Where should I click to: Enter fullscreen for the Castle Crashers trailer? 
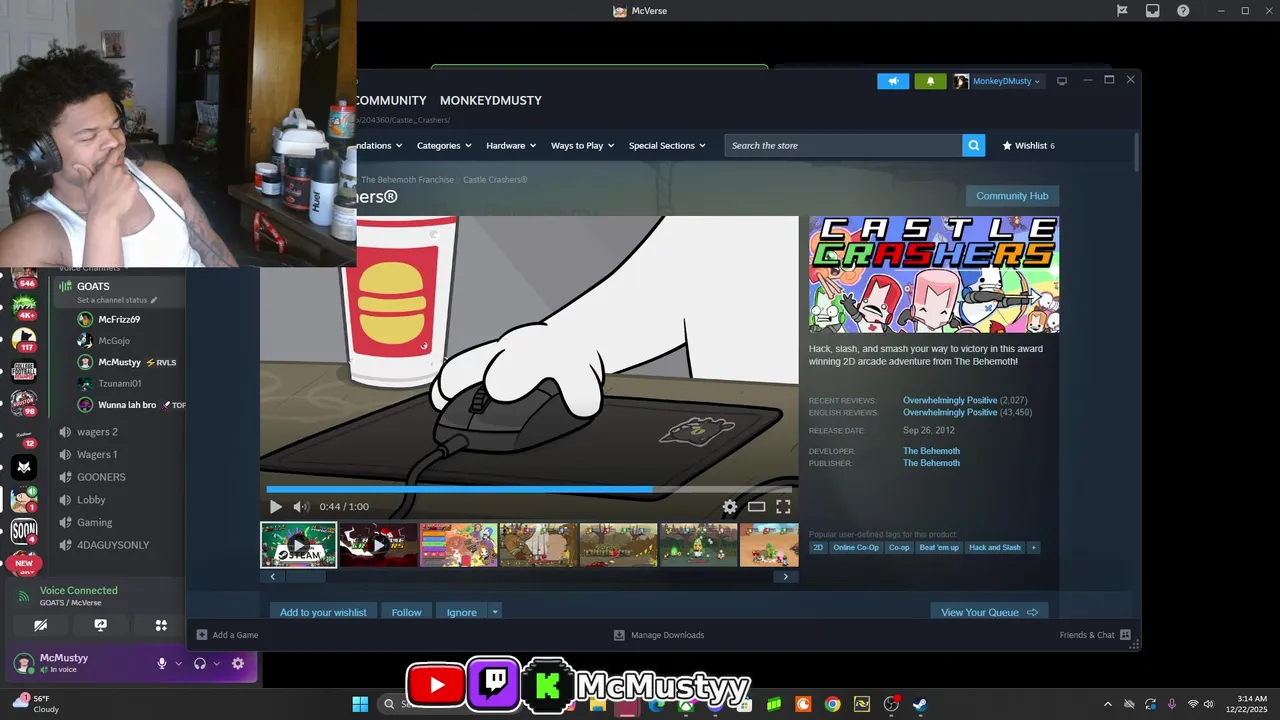click(783, 507)
